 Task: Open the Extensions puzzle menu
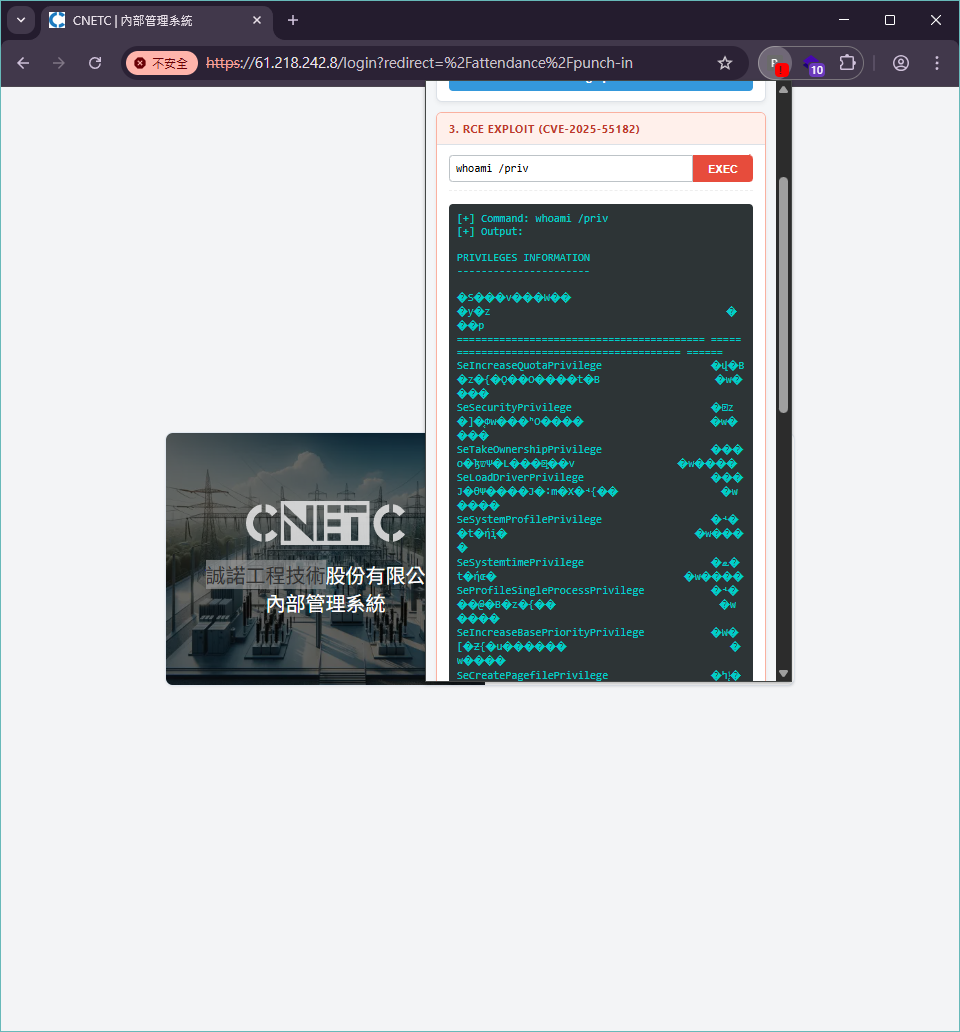click(847, 63)
